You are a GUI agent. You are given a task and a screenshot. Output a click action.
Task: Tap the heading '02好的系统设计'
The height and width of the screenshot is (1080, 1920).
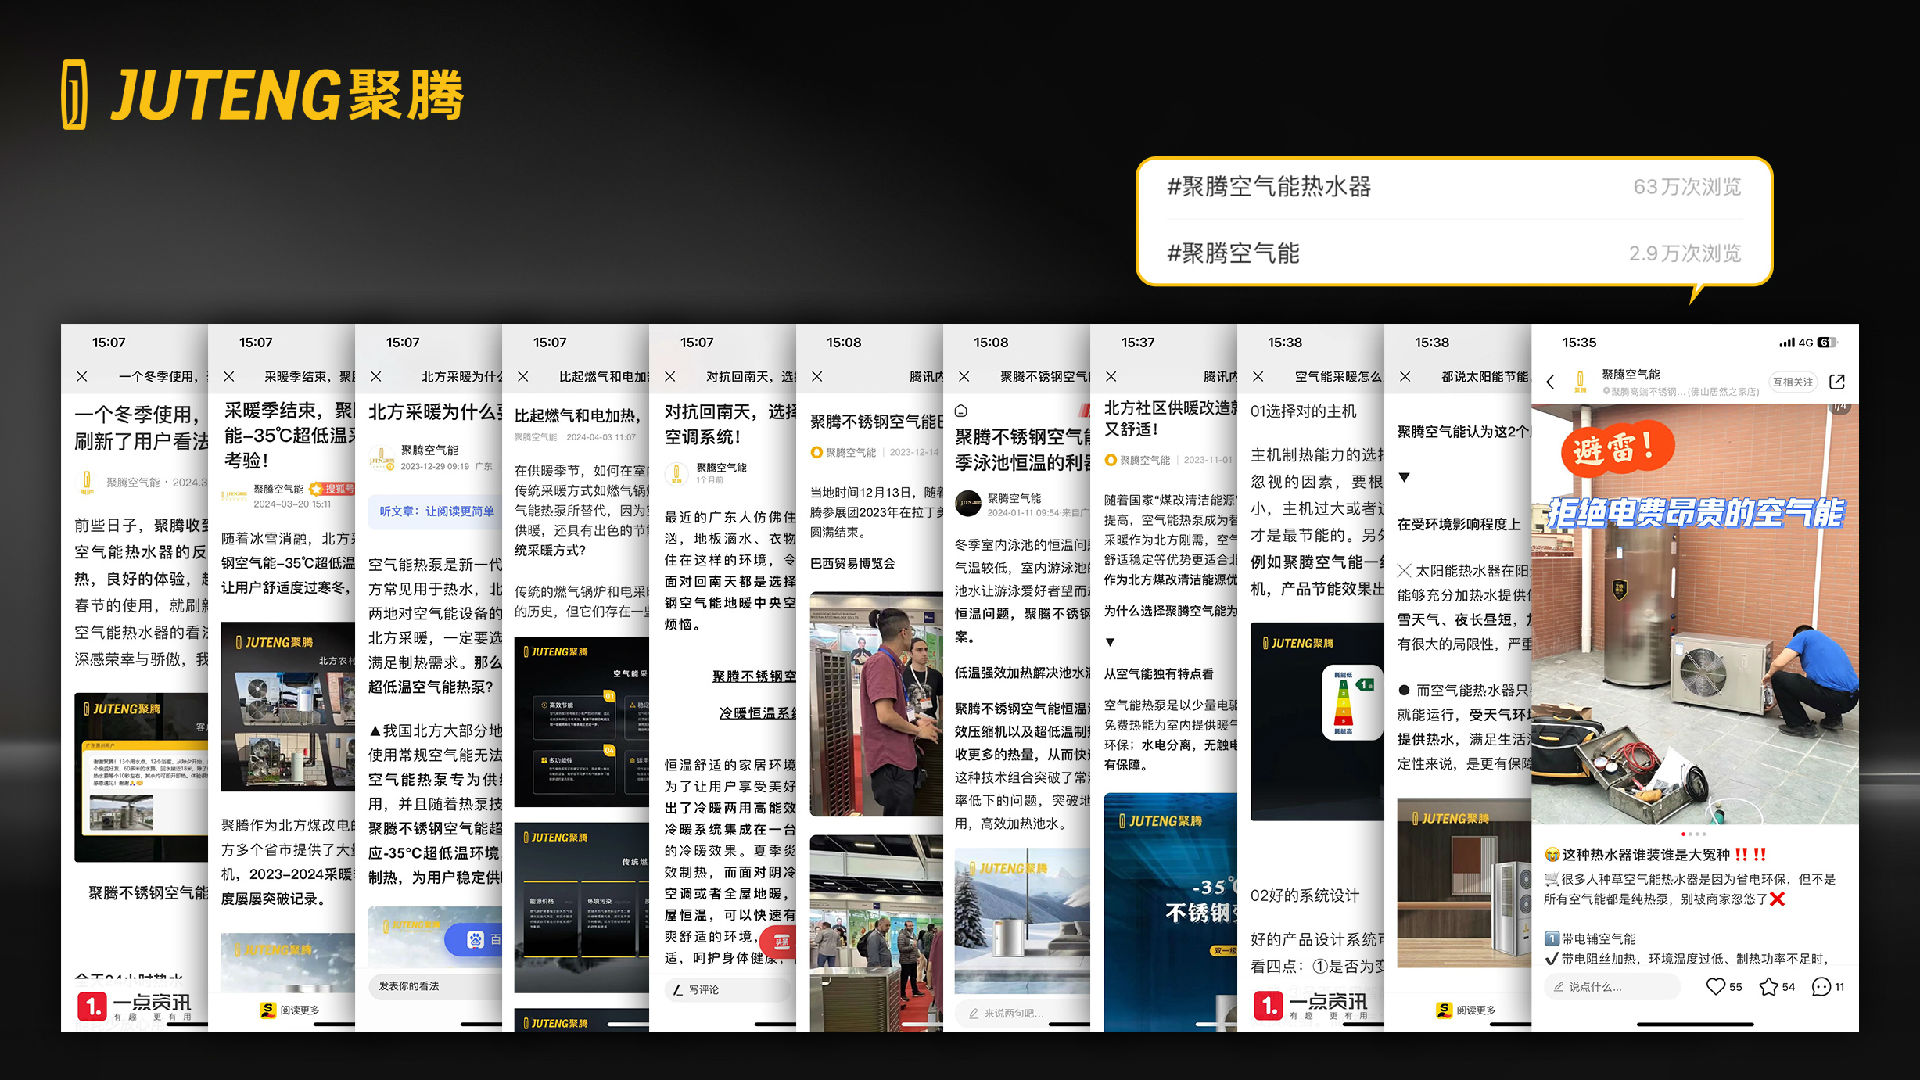(x=1305, y=895)
